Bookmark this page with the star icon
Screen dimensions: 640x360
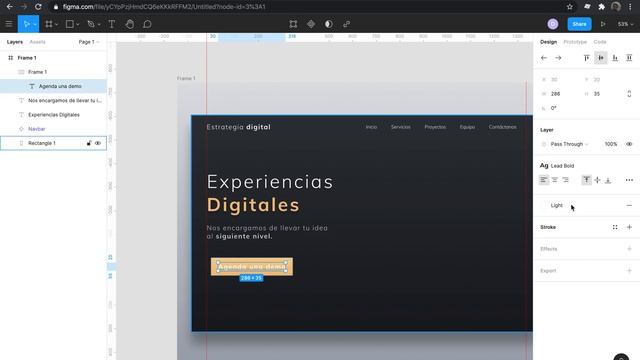point(569,7)
